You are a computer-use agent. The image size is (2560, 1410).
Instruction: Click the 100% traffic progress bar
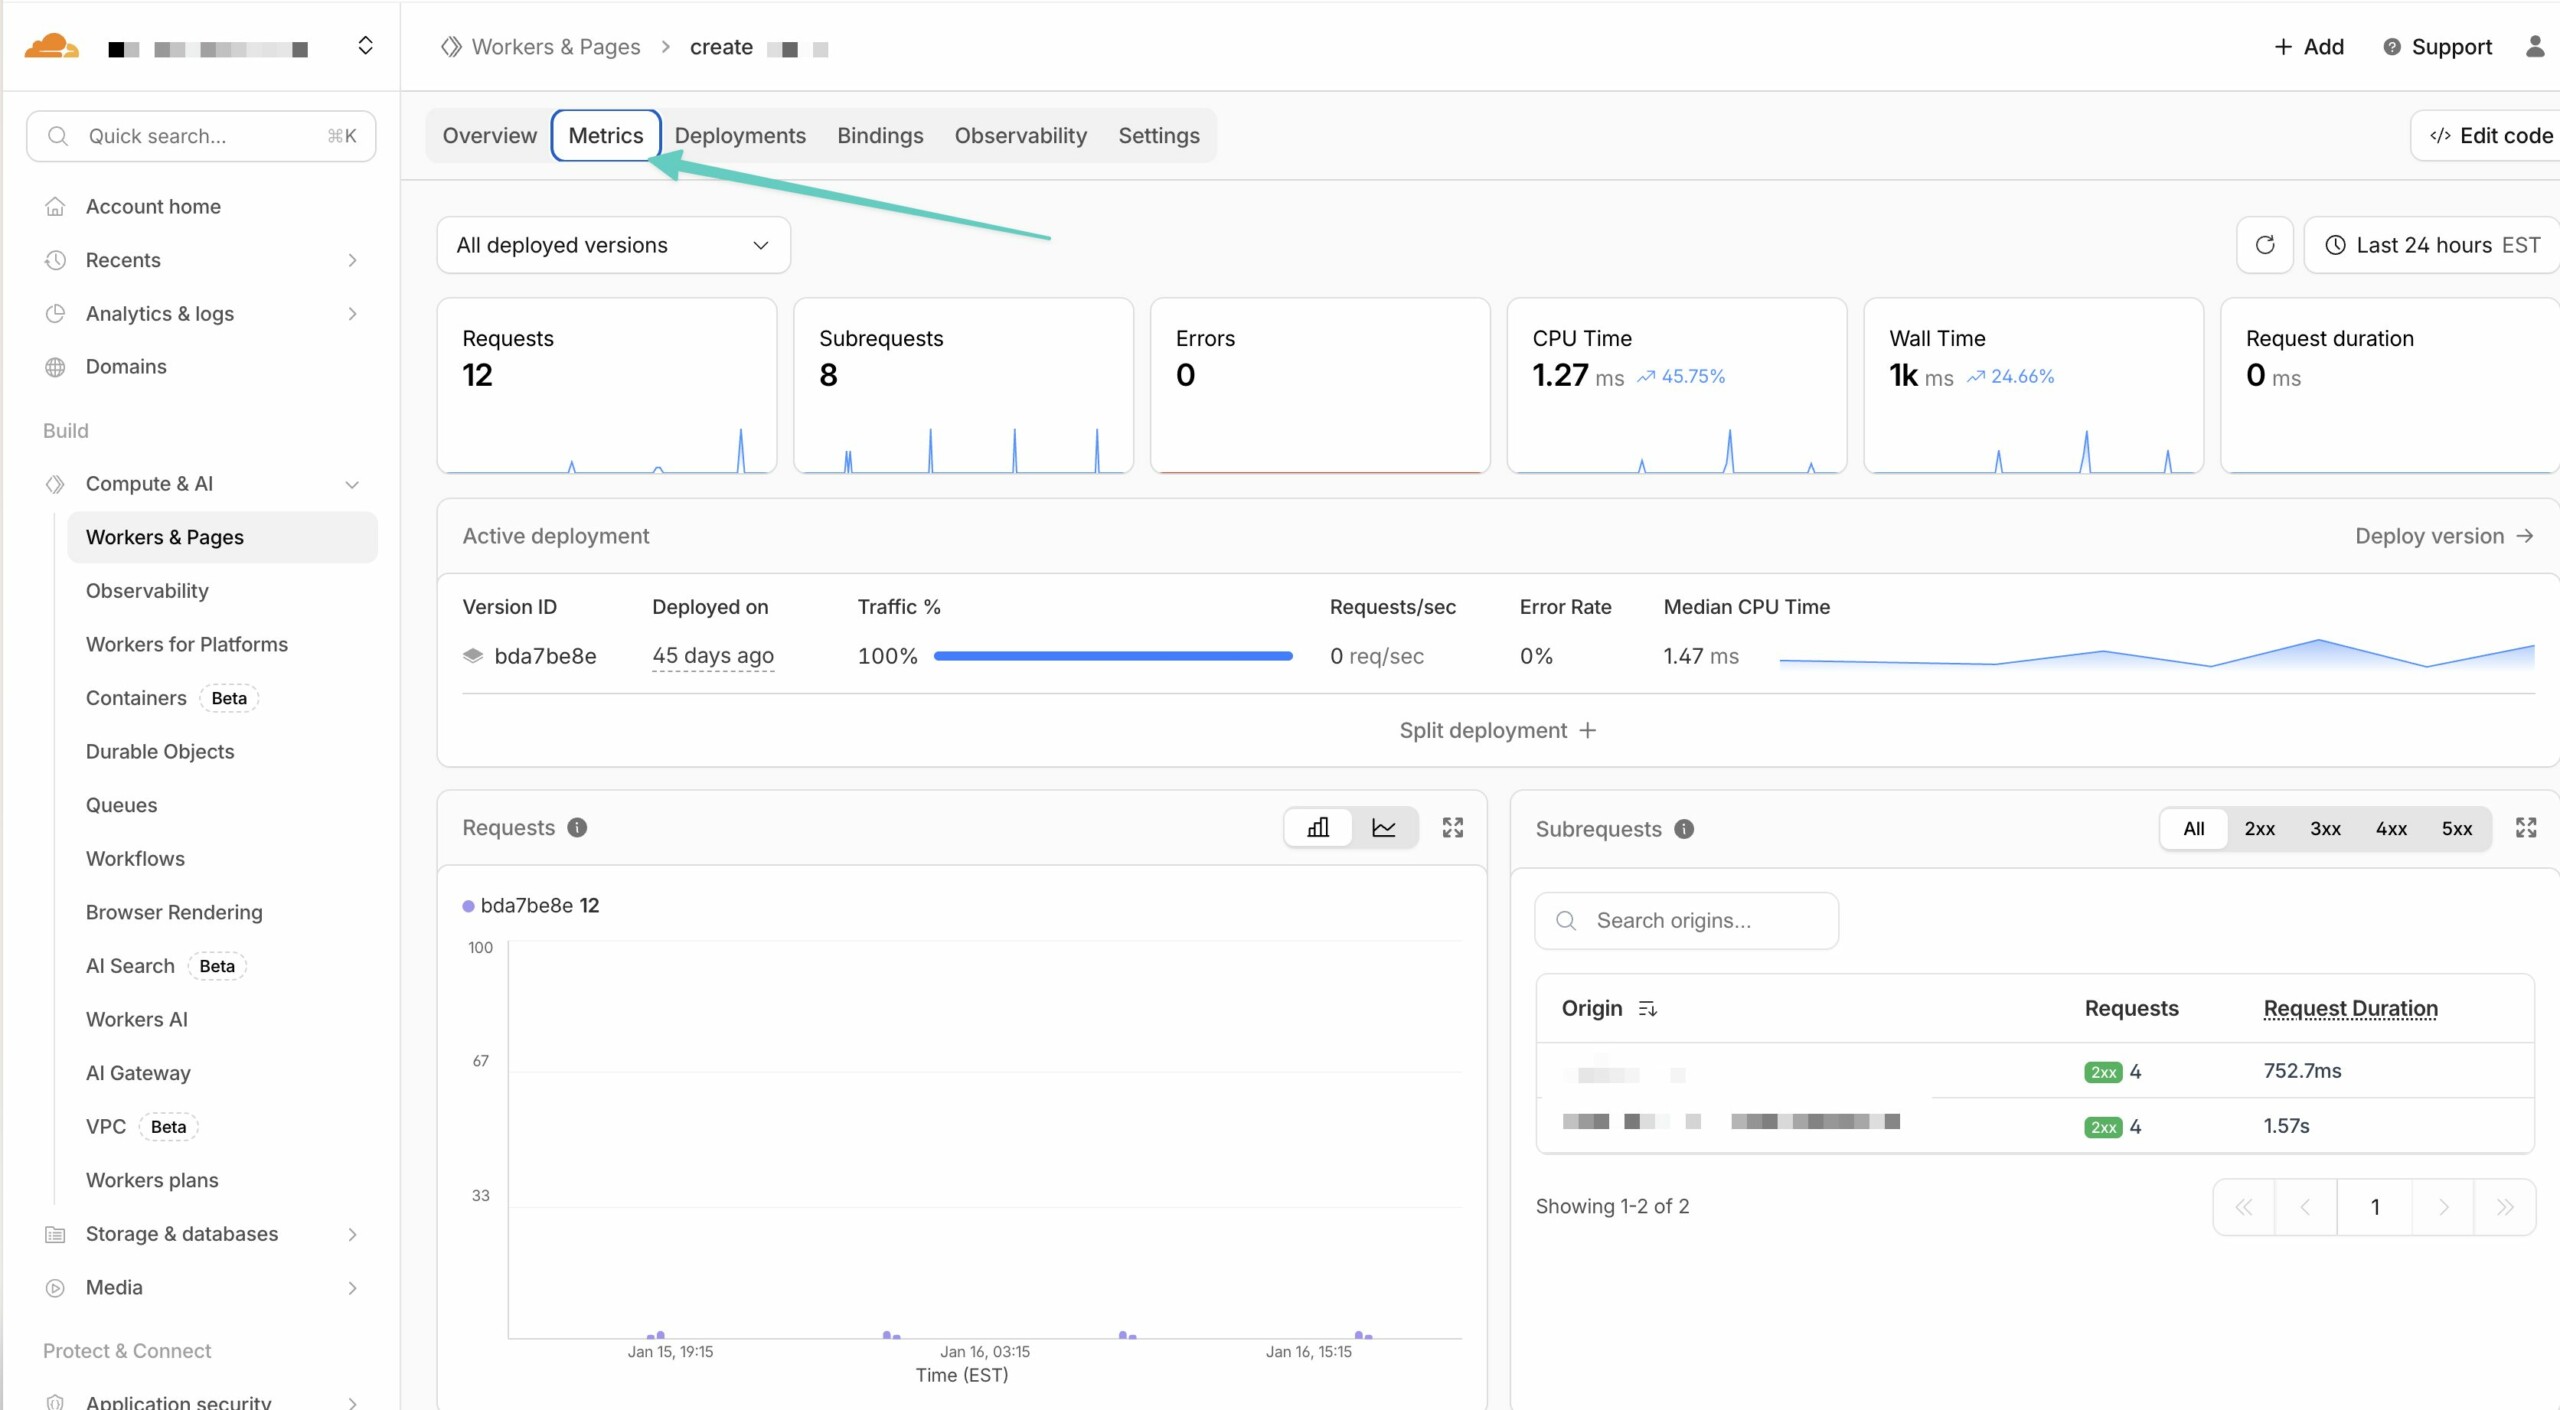(x=1112, y=656)
